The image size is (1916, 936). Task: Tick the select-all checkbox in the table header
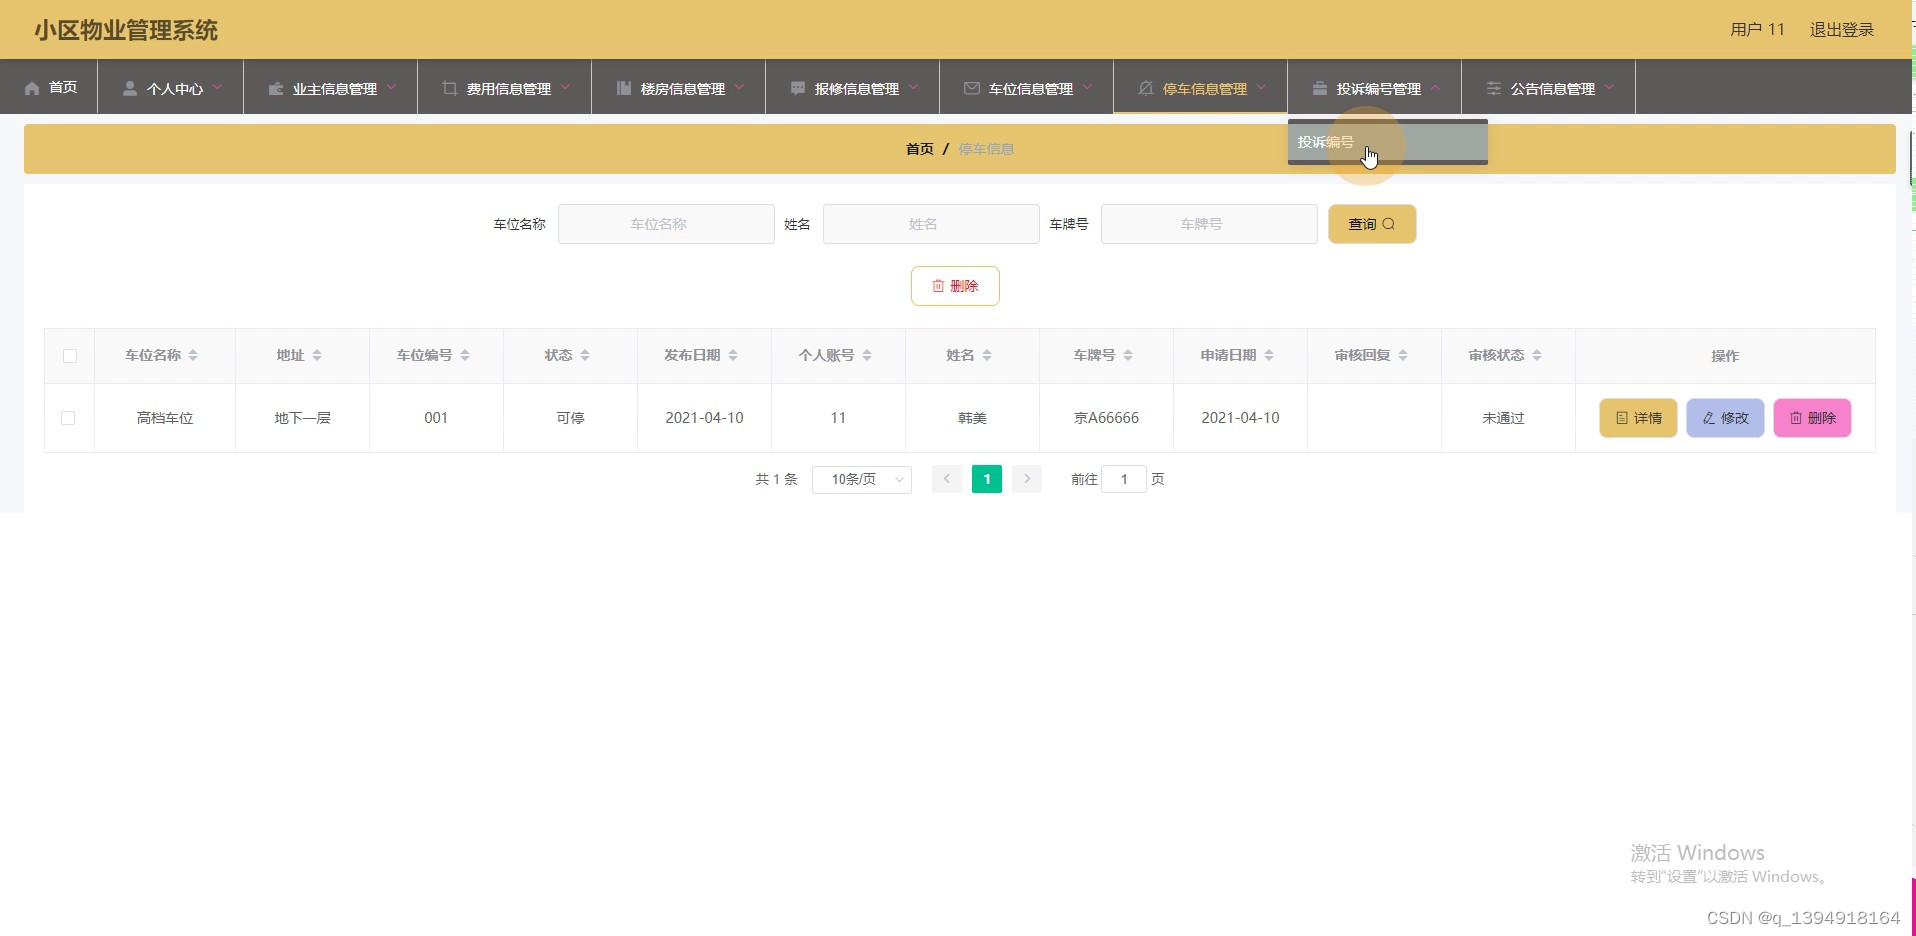pos(70,356)
